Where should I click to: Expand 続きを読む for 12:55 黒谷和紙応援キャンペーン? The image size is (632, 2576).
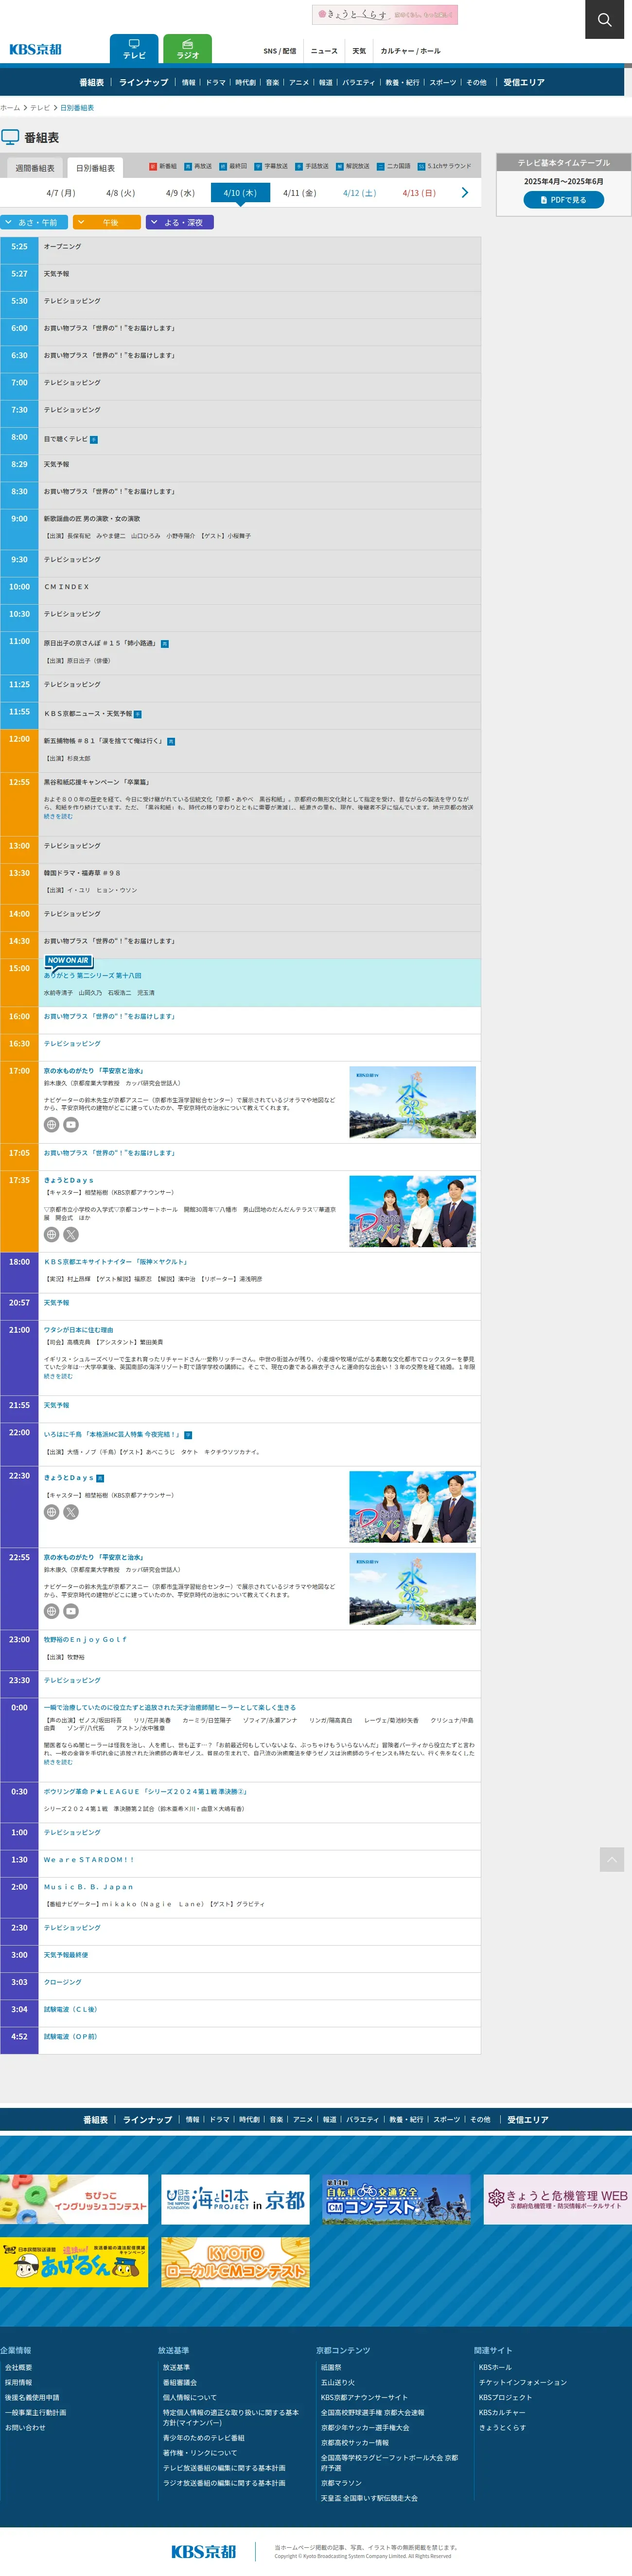(58, 816)
